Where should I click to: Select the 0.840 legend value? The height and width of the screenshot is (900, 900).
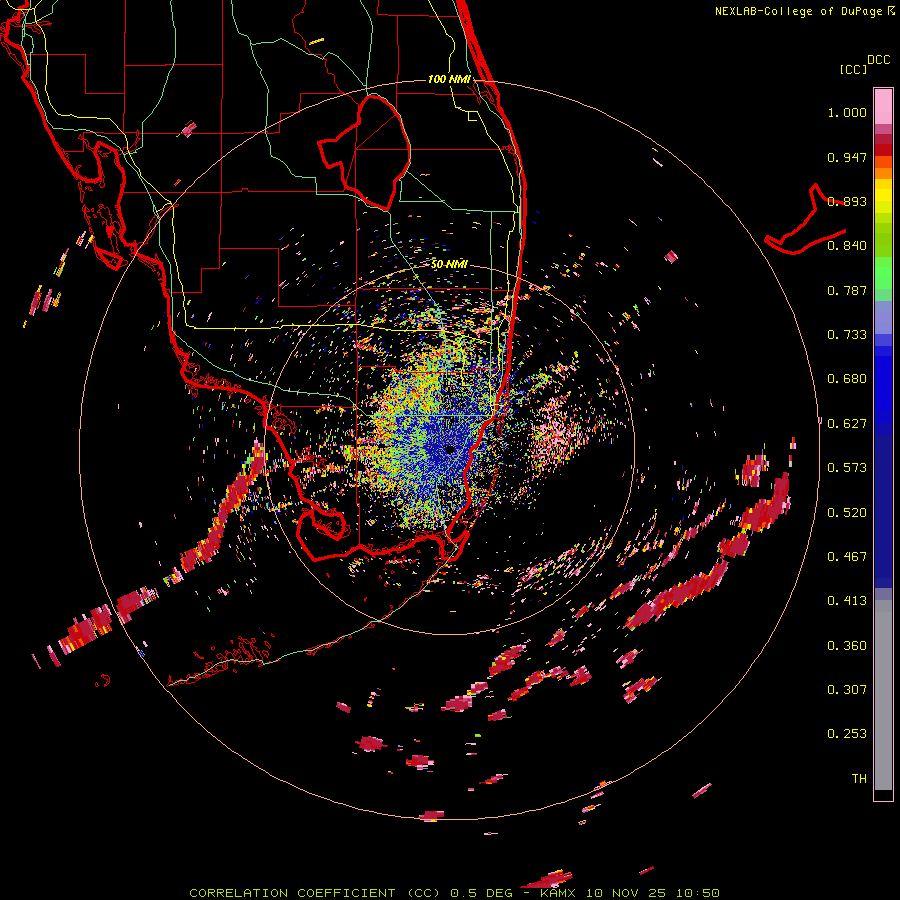point(847,246)
